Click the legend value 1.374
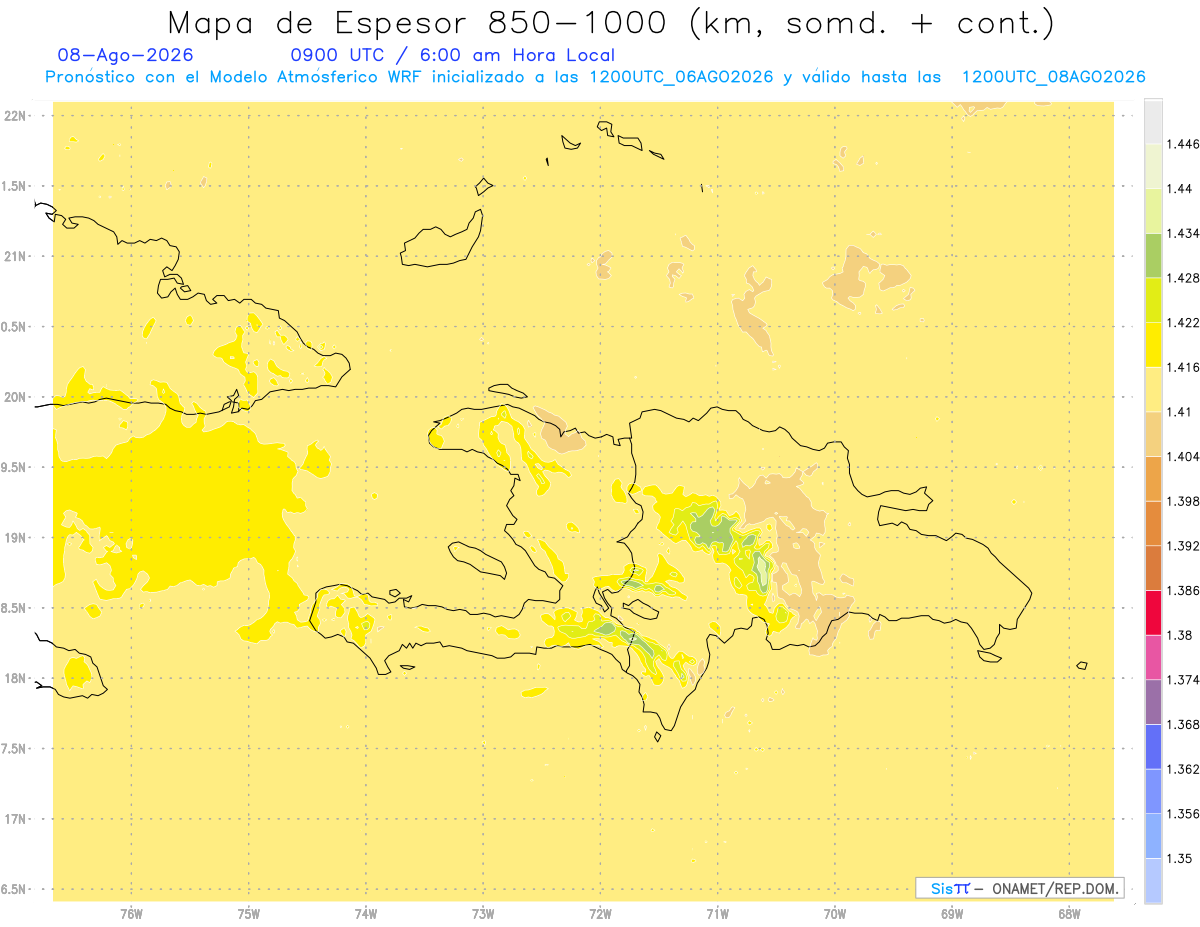 tap(1183, 680)
